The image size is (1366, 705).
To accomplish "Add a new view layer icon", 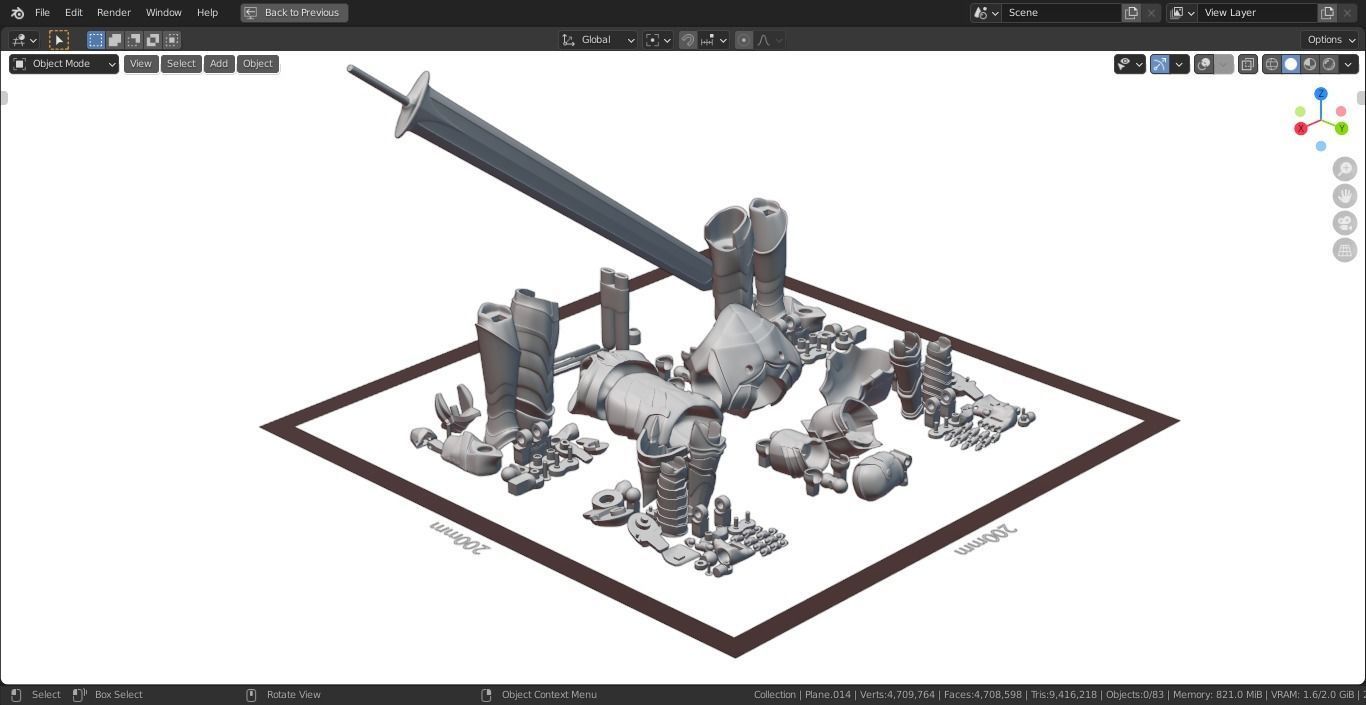I will 1327,13.
